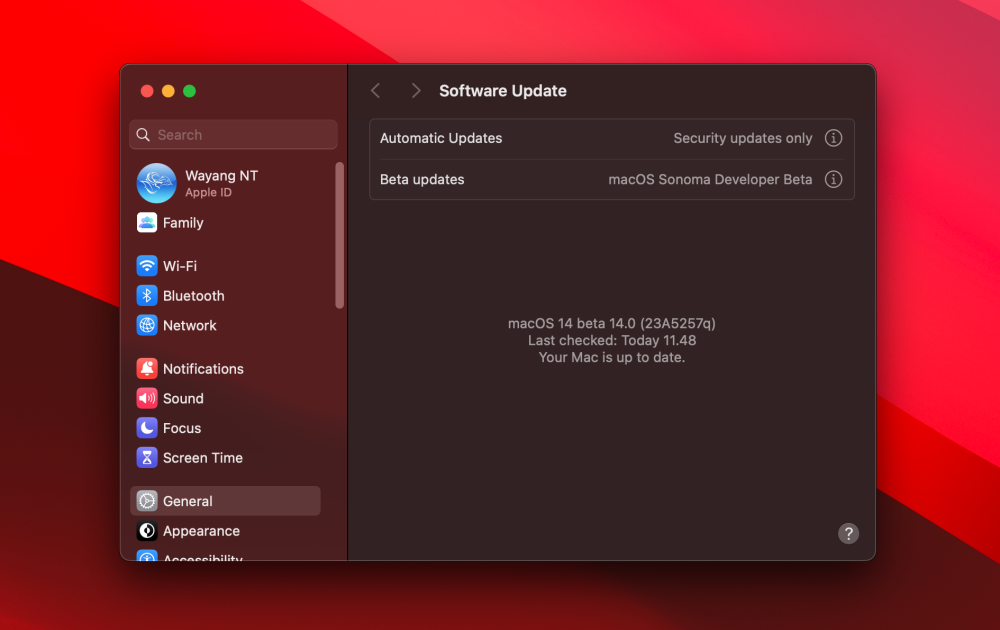The image size is (1000, 630).
Task: Click 'Last checked: Today 11.48' text
Action: tap(612, 341)
